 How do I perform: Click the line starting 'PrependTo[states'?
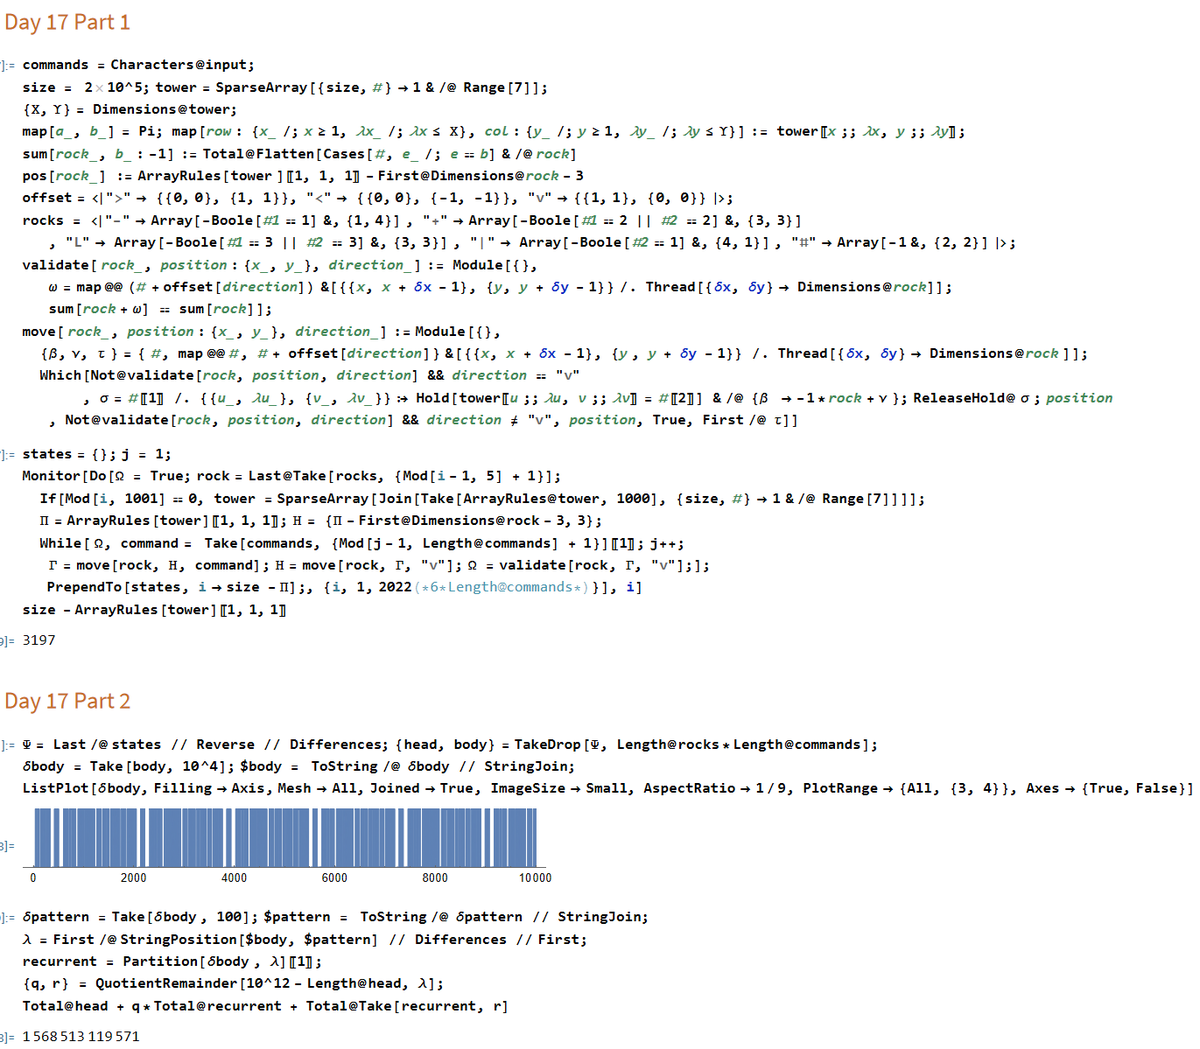tap(344, 587)
